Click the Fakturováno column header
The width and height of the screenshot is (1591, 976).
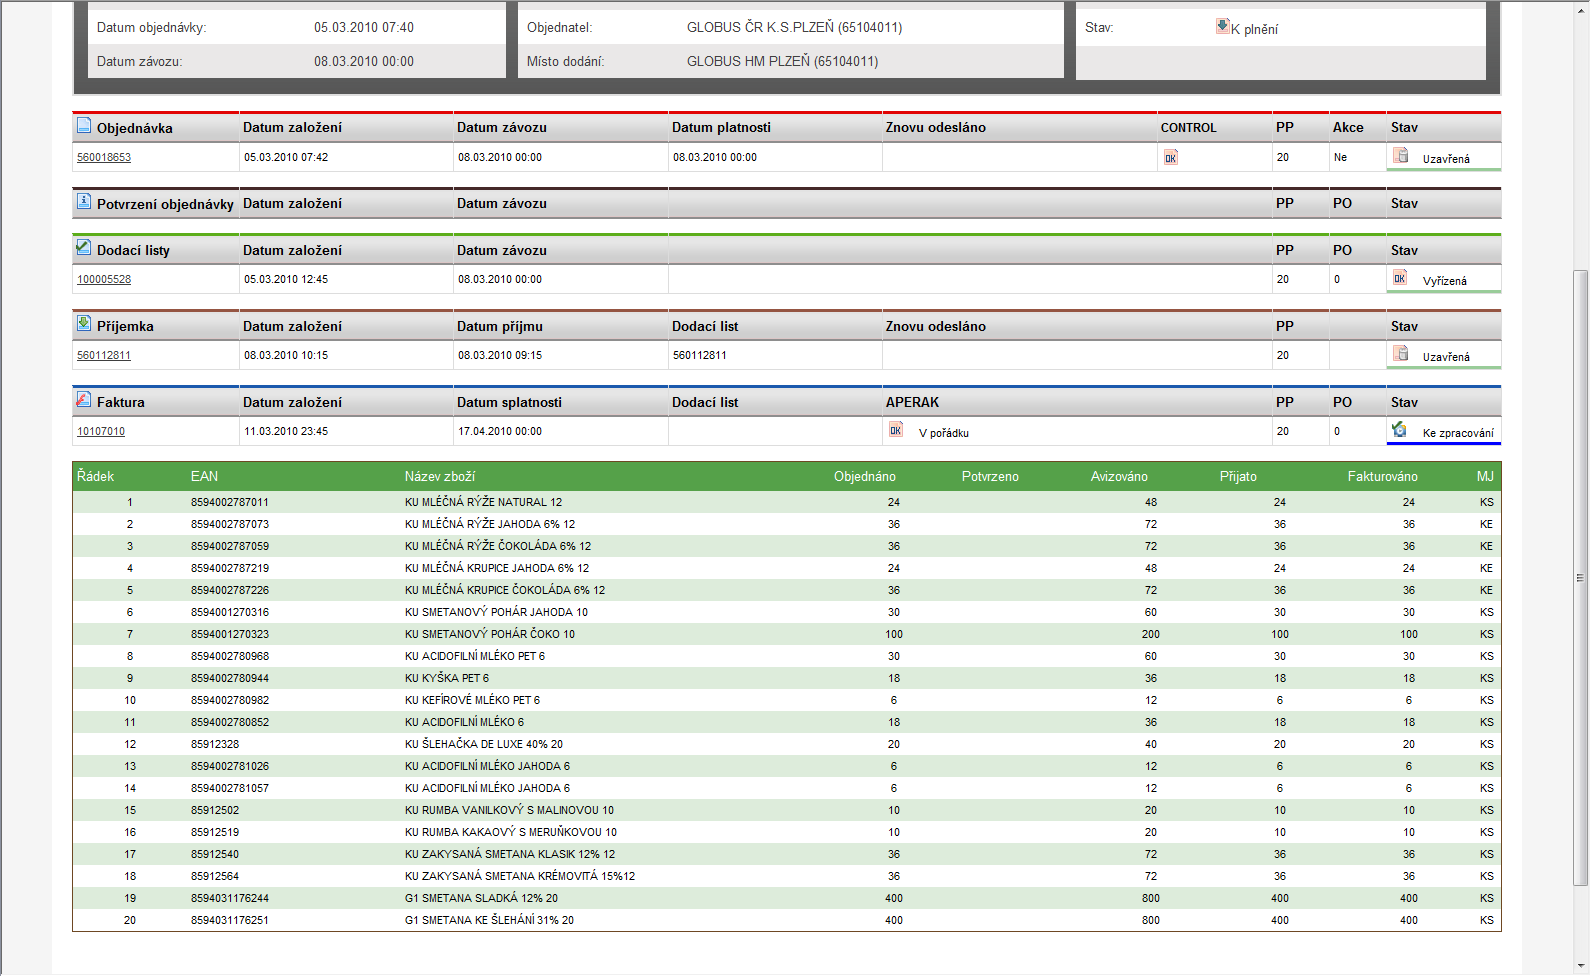pos(1383,476)
